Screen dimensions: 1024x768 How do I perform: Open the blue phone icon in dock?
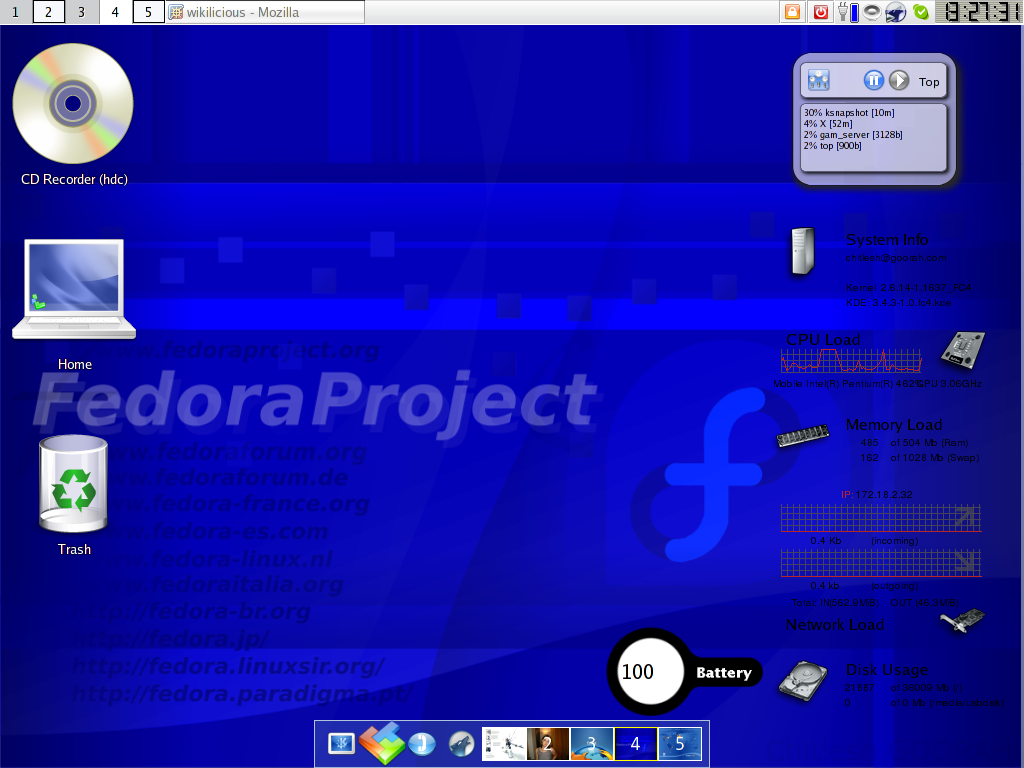tap(422, 743)
